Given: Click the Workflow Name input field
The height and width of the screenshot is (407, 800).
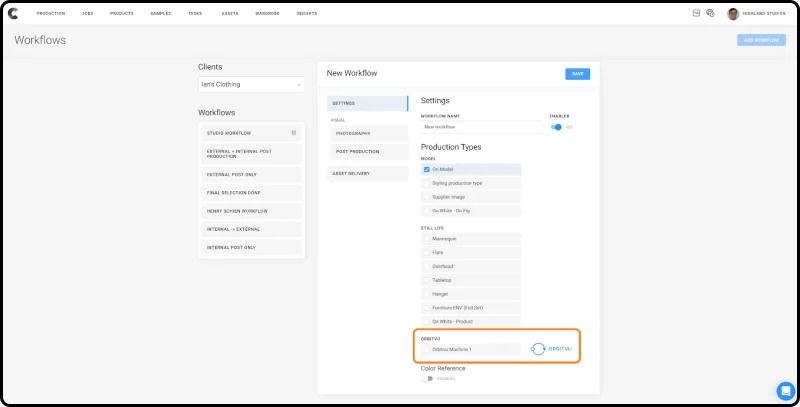Looking at the screenshot, I should point(481,127).
